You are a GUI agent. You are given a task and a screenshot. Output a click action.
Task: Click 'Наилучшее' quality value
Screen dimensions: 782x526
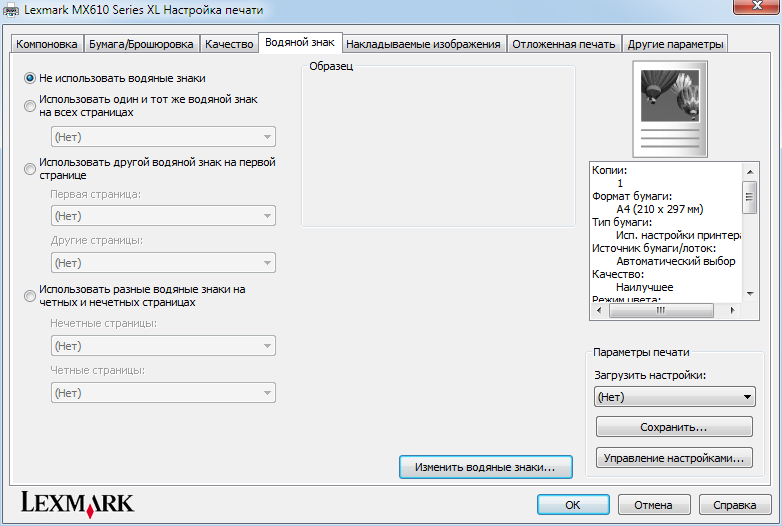[x=644, y=287]
